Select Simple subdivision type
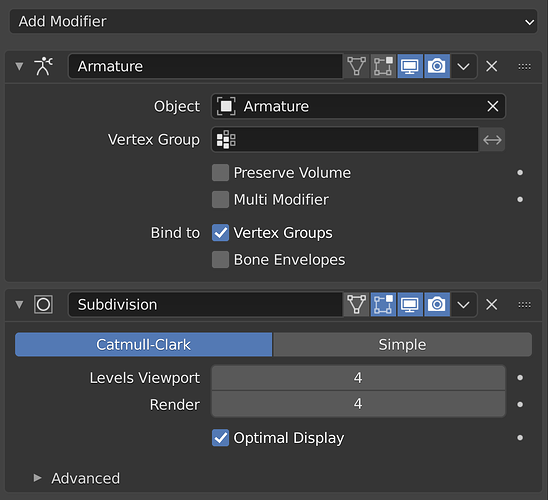Screen dimensions: 548x500 point(402,345)
